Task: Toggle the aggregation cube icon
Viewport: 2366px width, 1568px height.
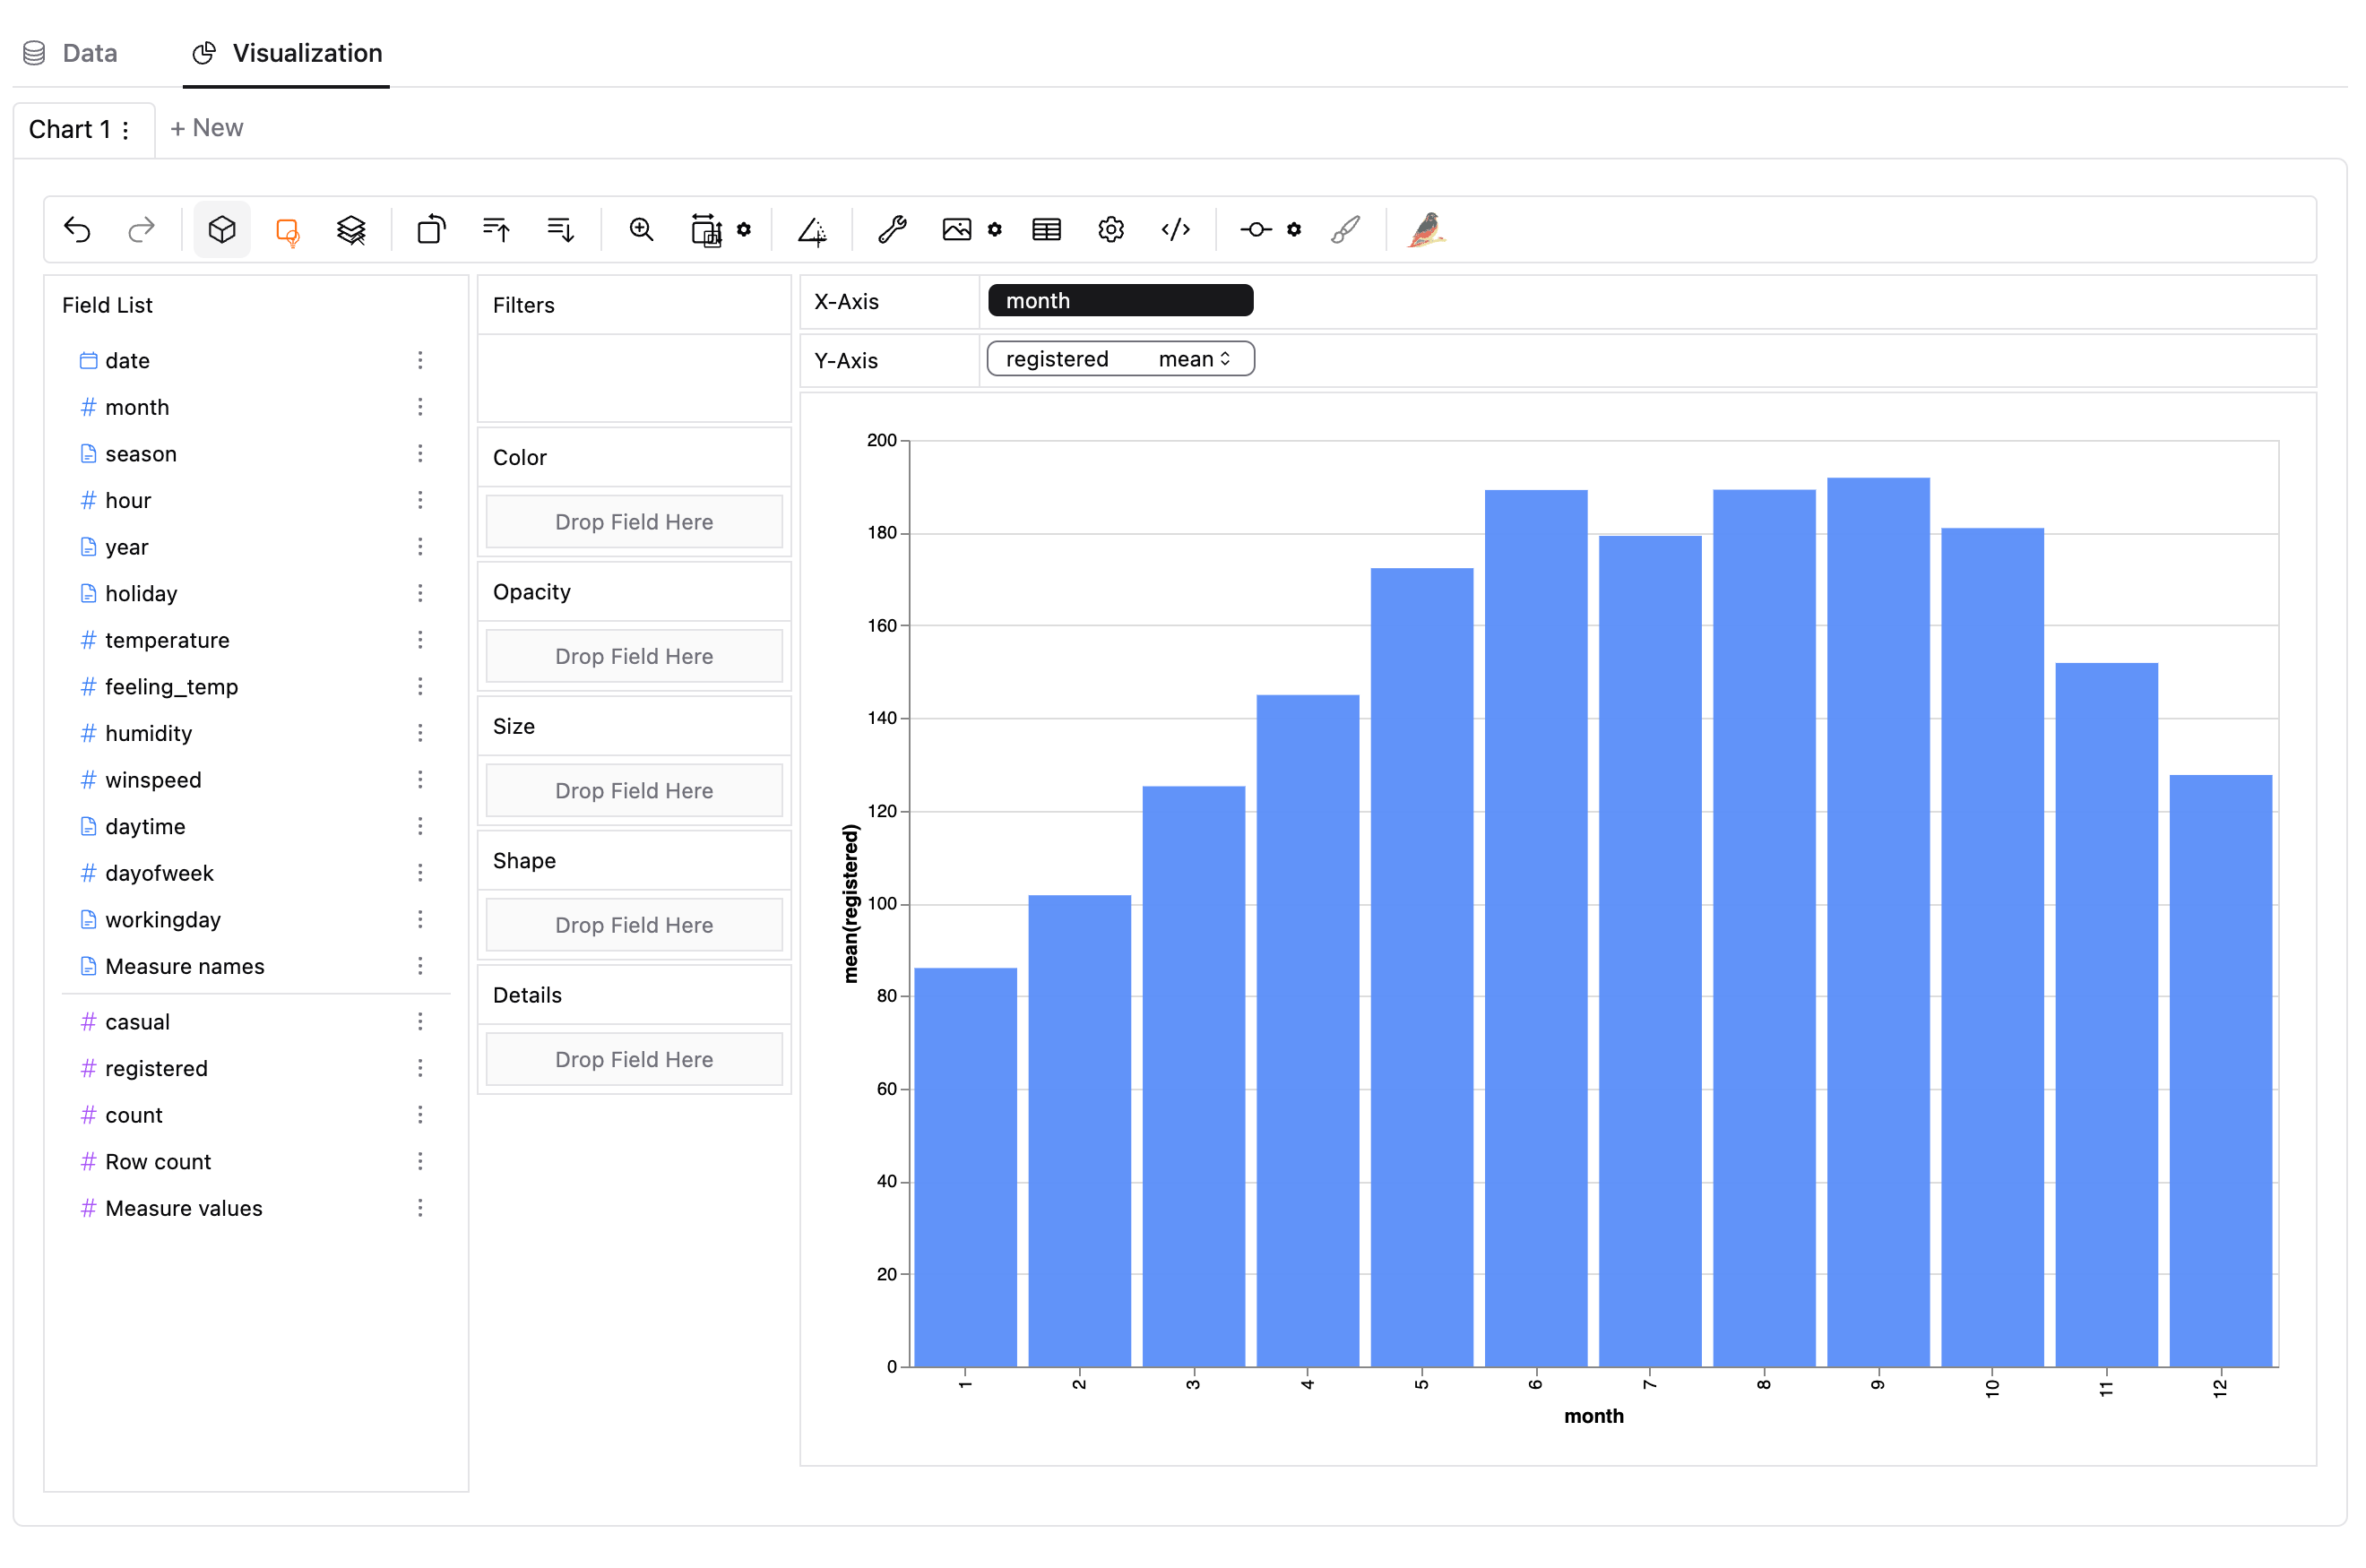Action: [222, 230]
